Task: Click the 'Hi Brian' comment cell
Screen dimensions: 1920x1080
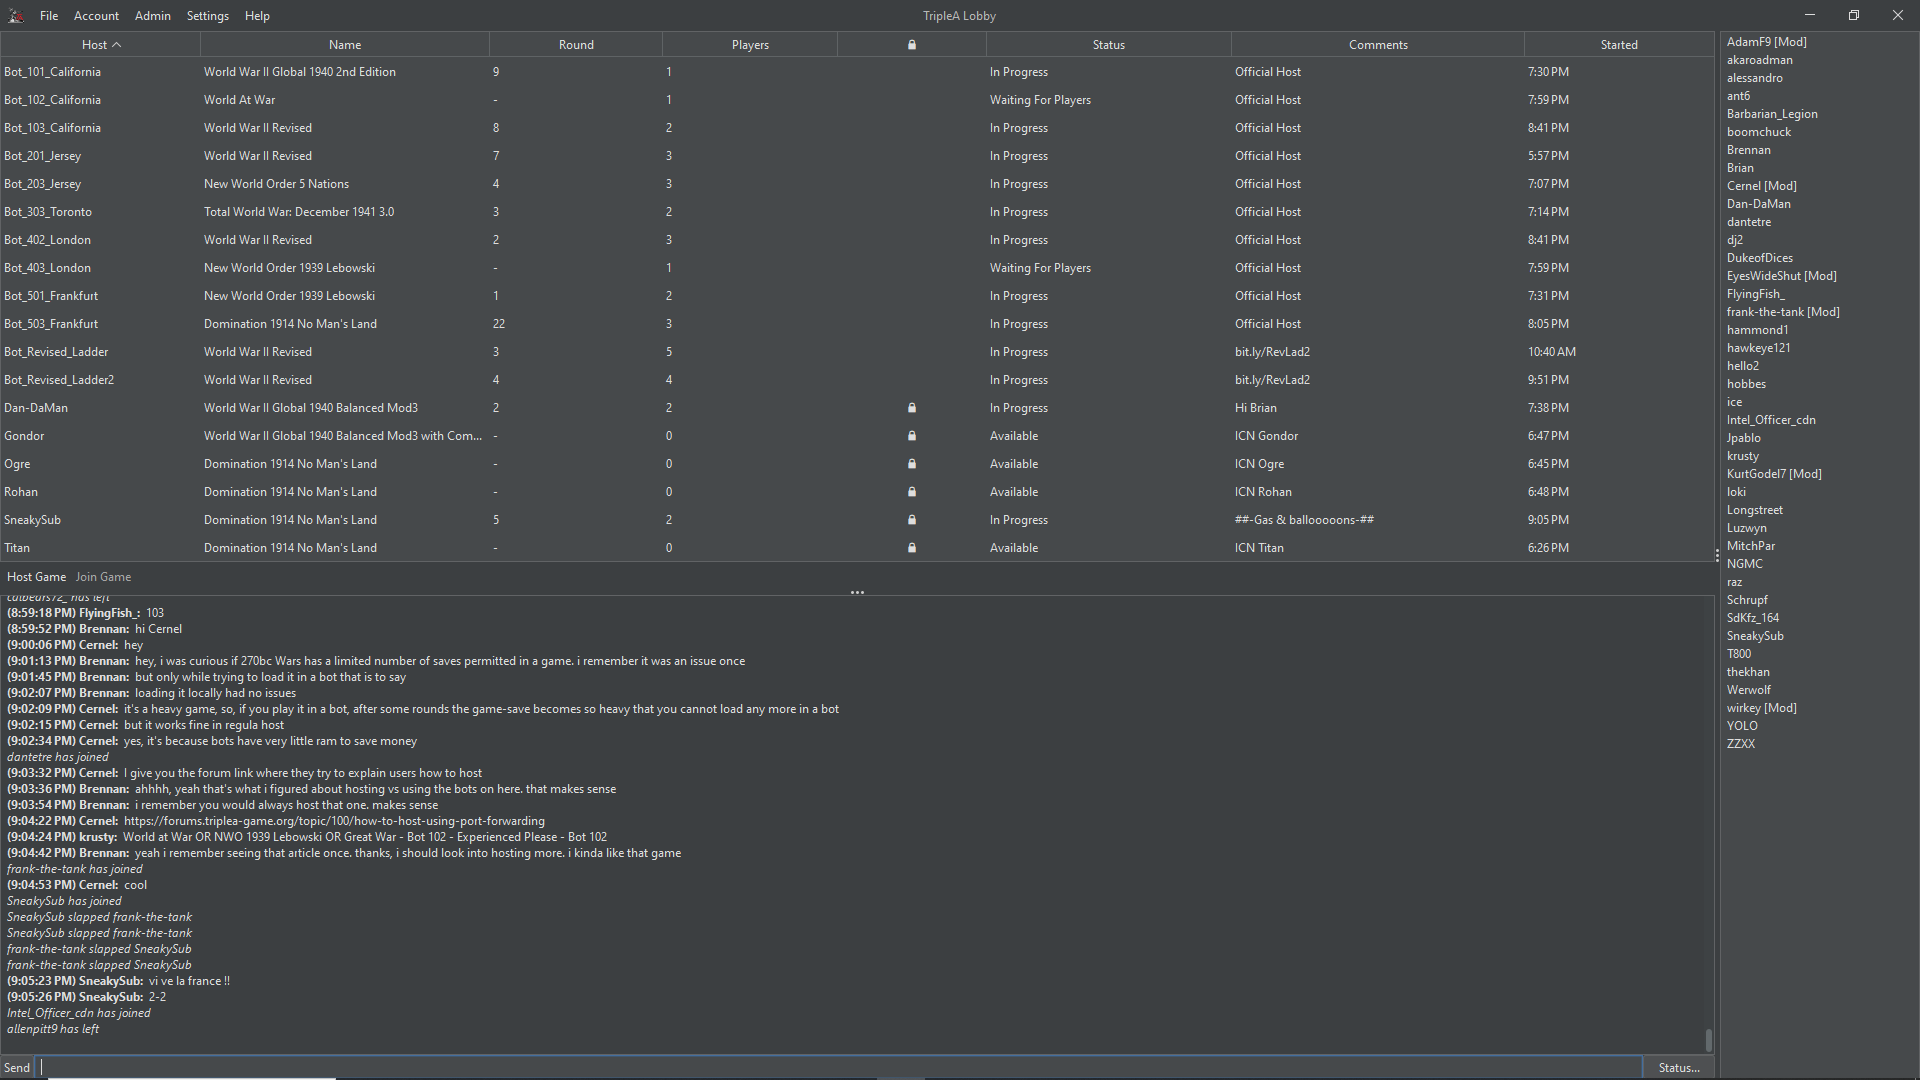Action: point(1255,408)
